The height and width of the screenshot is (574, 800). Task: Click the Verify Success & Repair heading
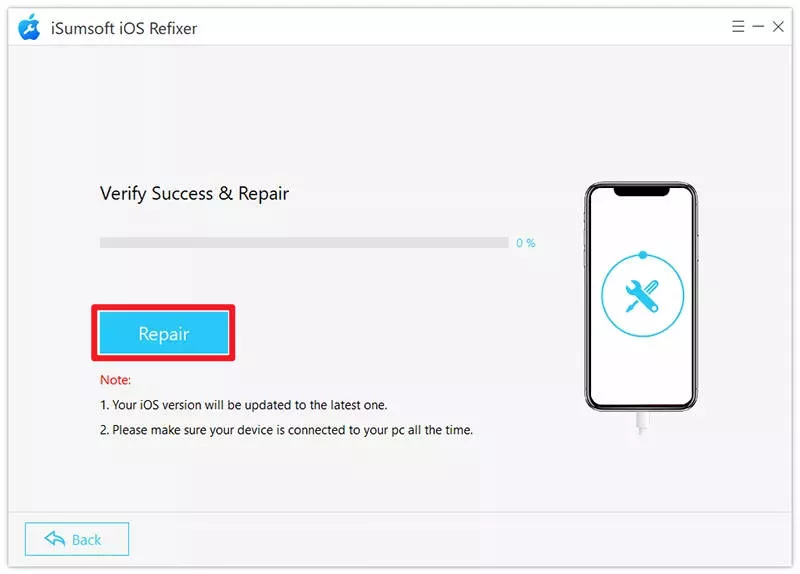click(194, 194)
